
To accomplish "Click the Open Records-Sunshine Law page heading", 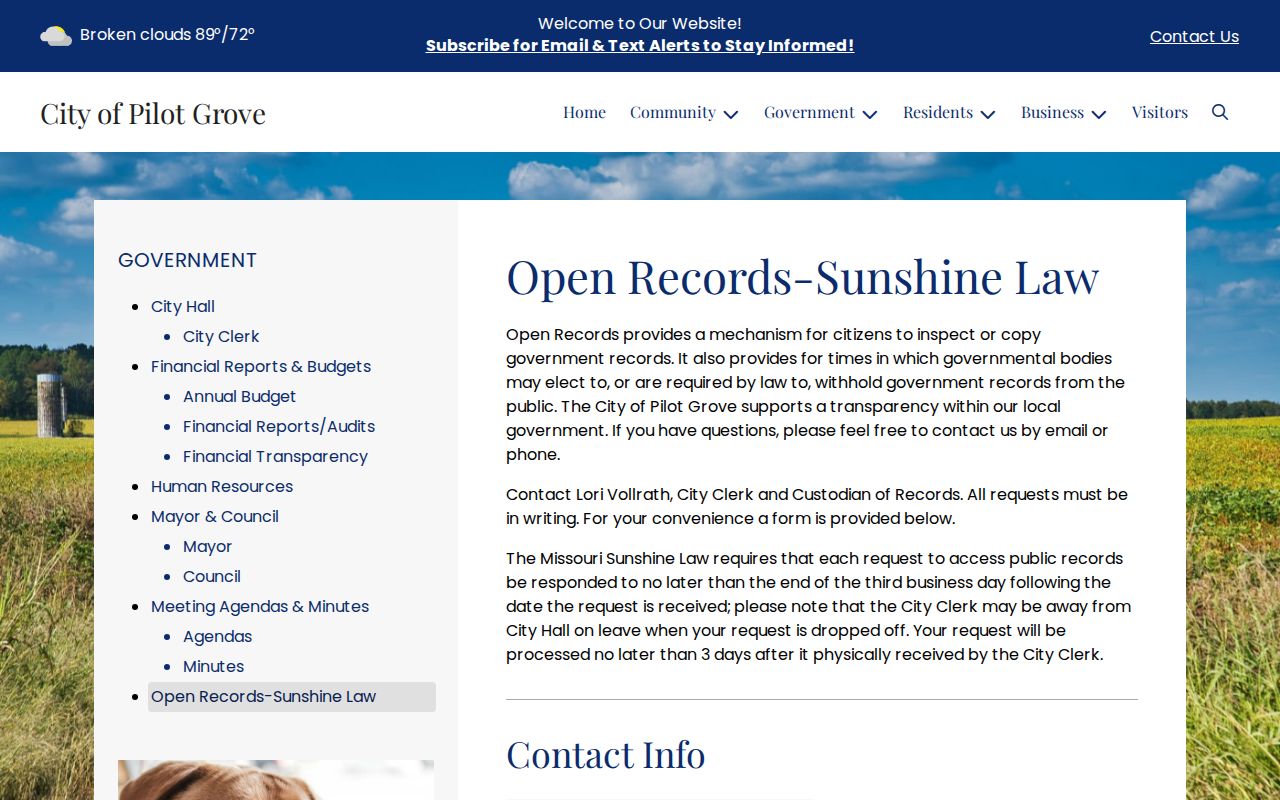I will click(x=802, y=276).
